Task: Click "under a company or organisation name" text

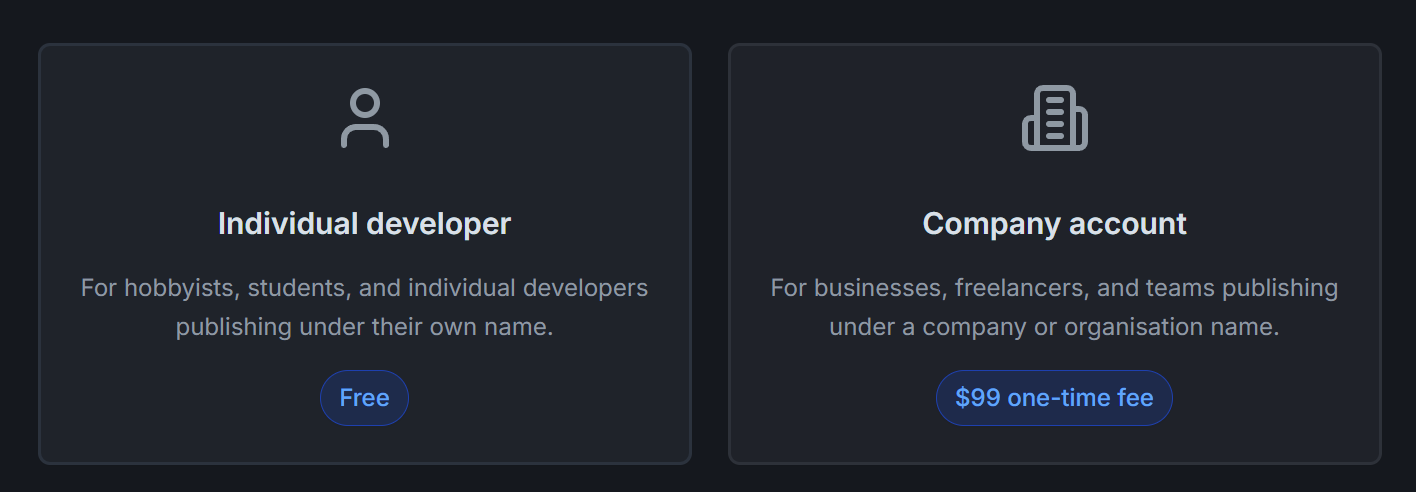Action: [1054, 327]
